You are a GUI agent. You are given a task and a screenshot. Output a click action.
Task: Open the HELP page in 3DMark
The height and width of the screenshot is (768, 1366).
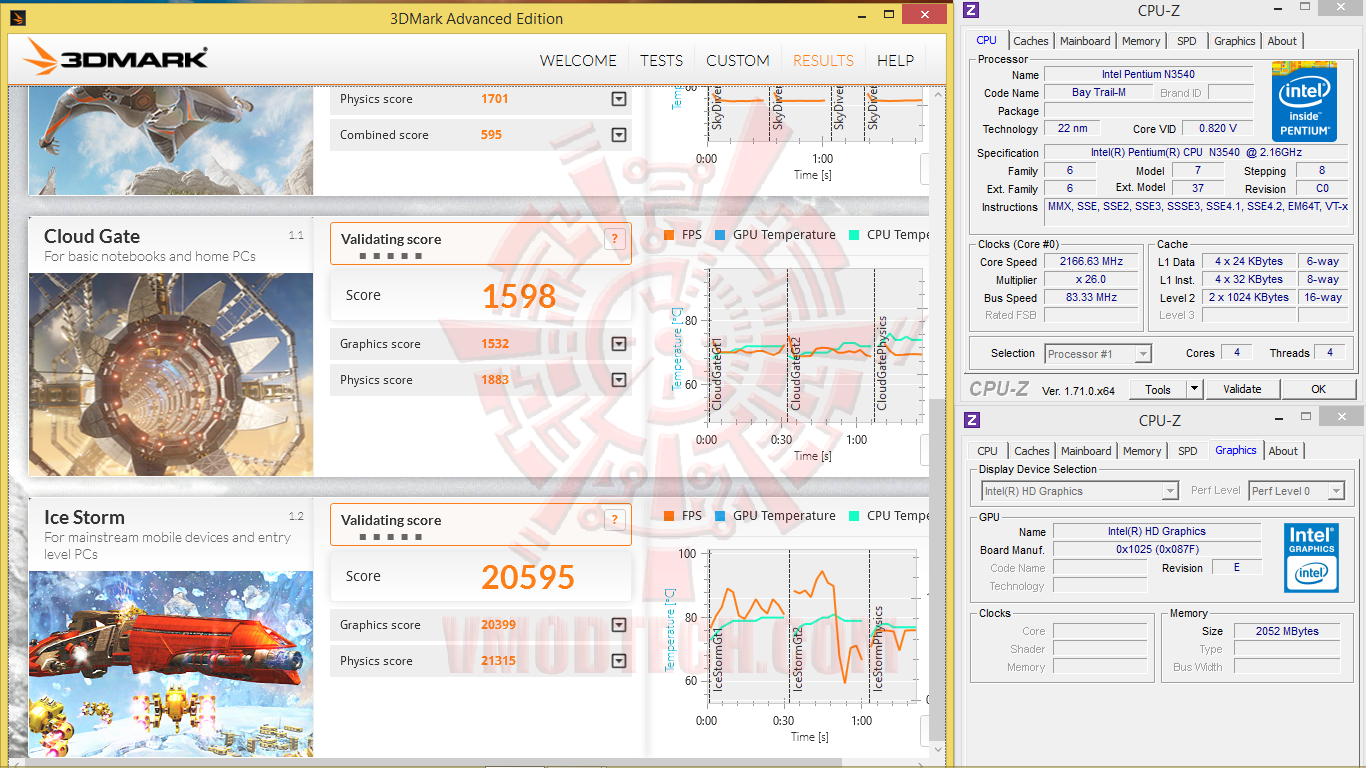pos(895,60)
